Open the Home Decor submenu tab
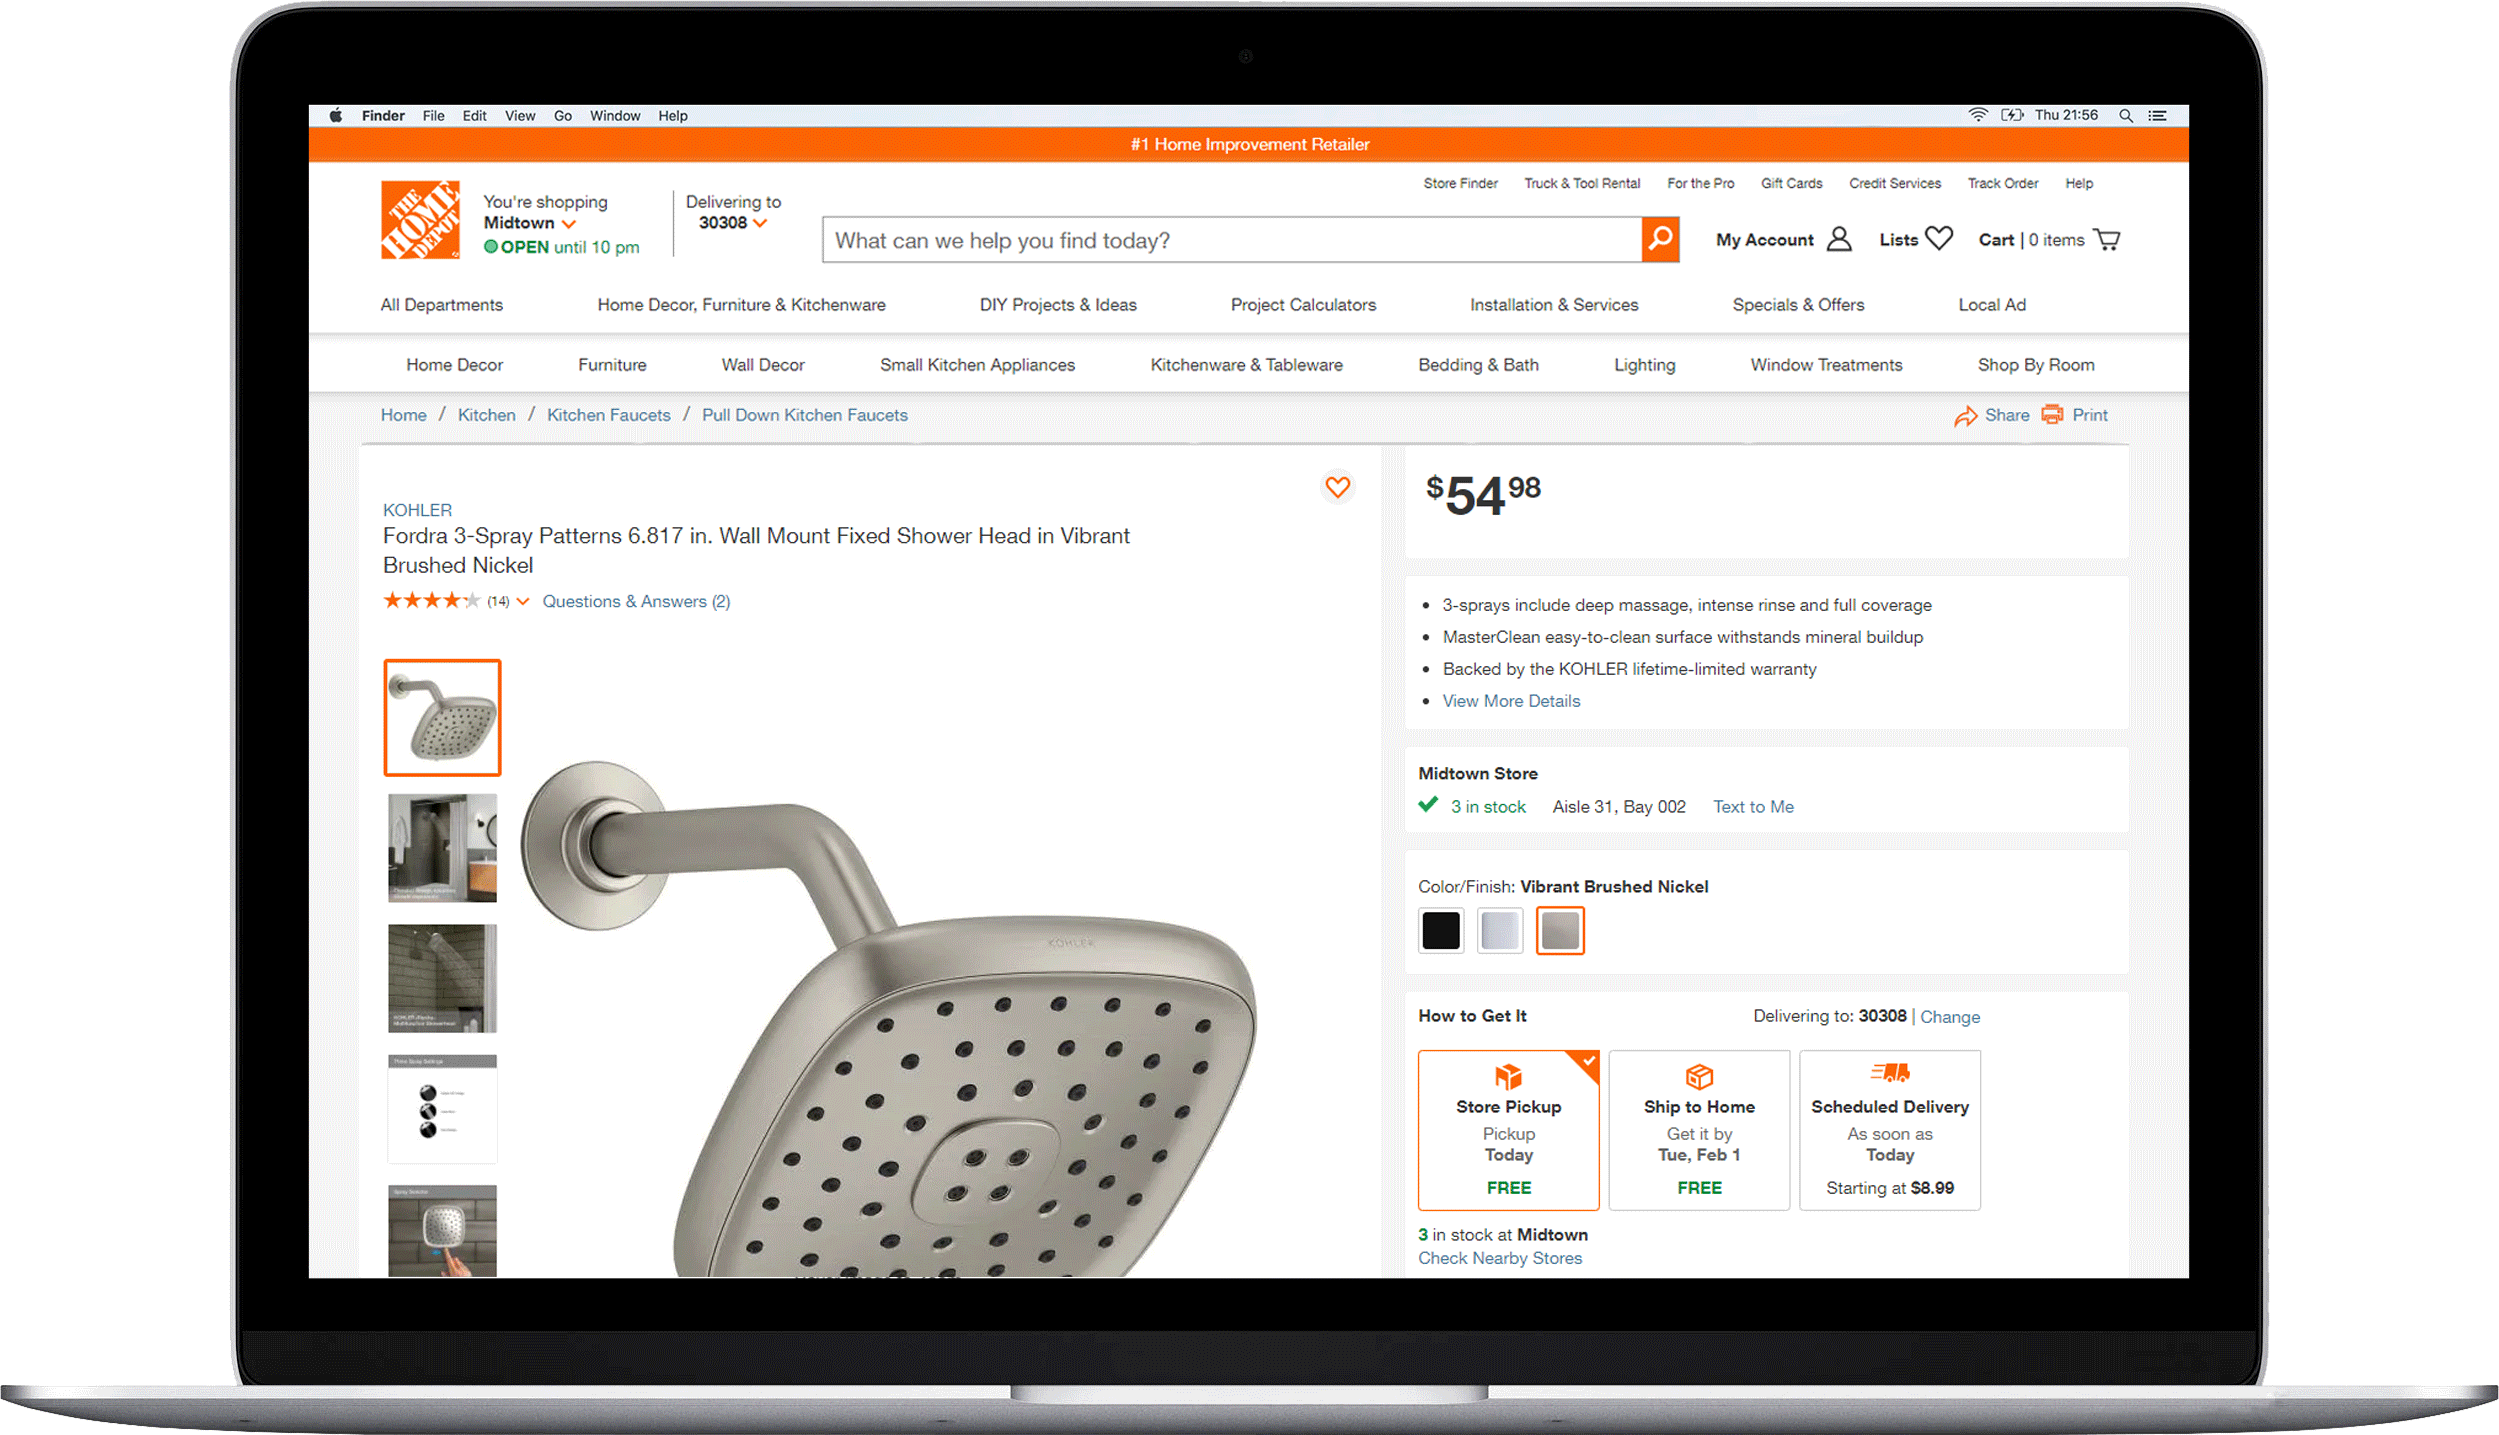 [457, 364]
